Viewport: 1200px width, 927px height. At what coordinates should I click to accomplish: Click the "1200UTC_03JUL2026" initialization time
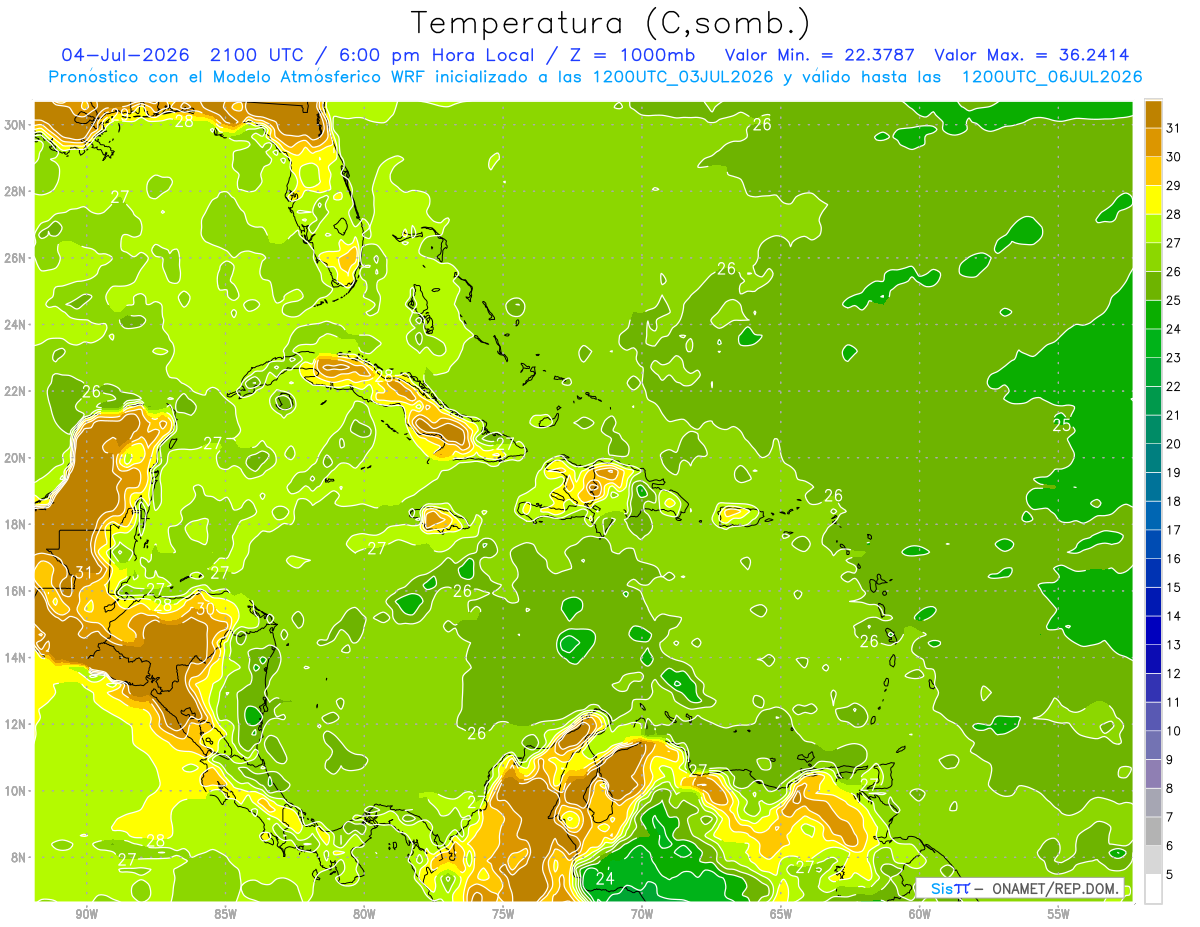(x=683, y=77)
